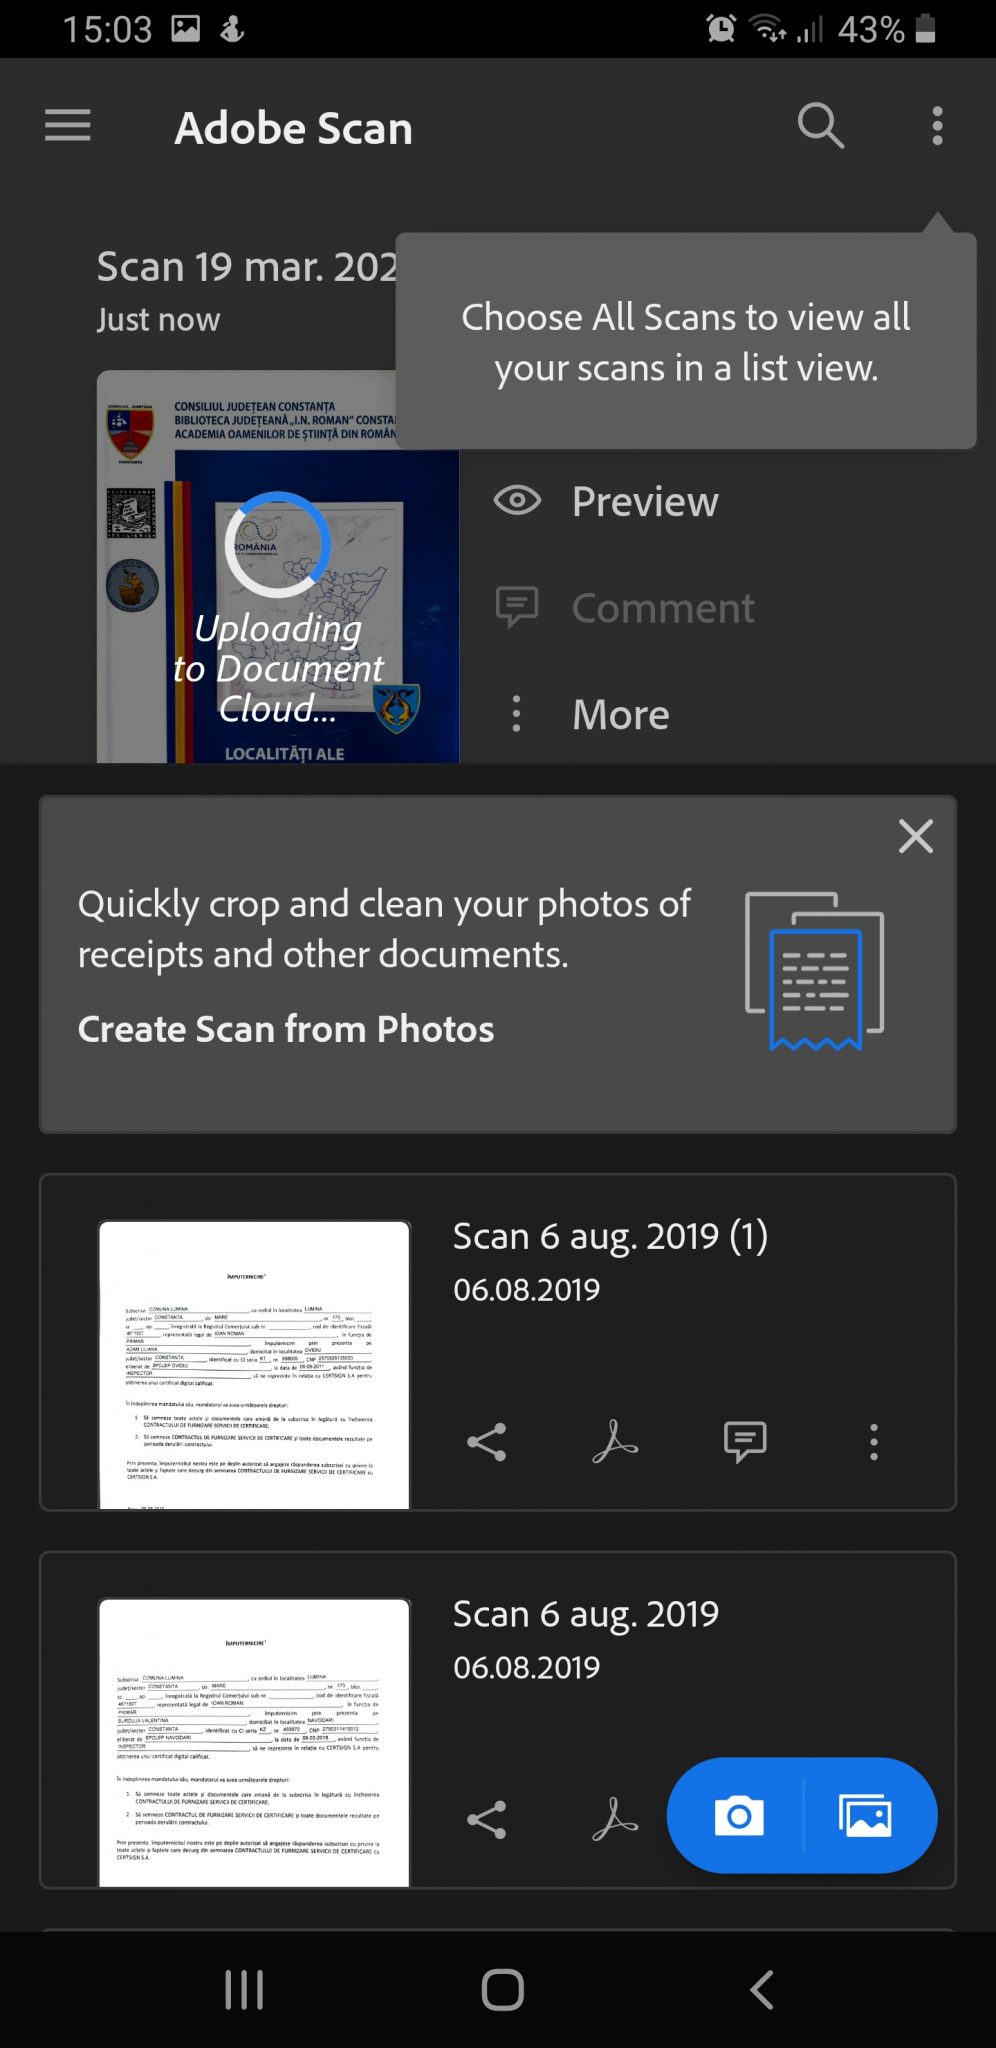Tap Create Scan from Photos
Image resolution: width=996 pixels, height=2048 pixels.
(x=286, y=1029)
